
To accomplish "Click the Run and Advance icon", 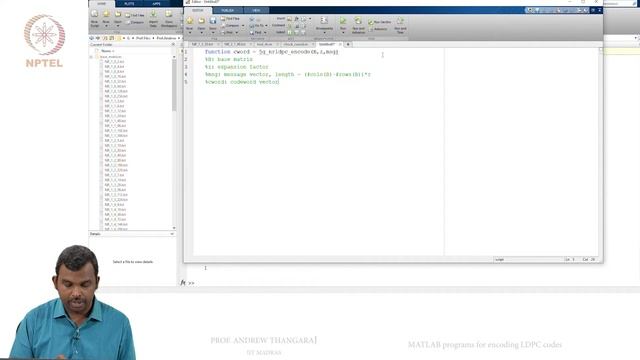I will click(358, 20).
